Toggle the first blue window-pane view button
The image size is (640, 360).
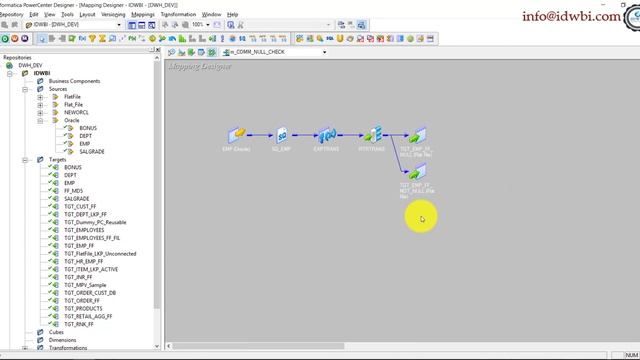132,25
